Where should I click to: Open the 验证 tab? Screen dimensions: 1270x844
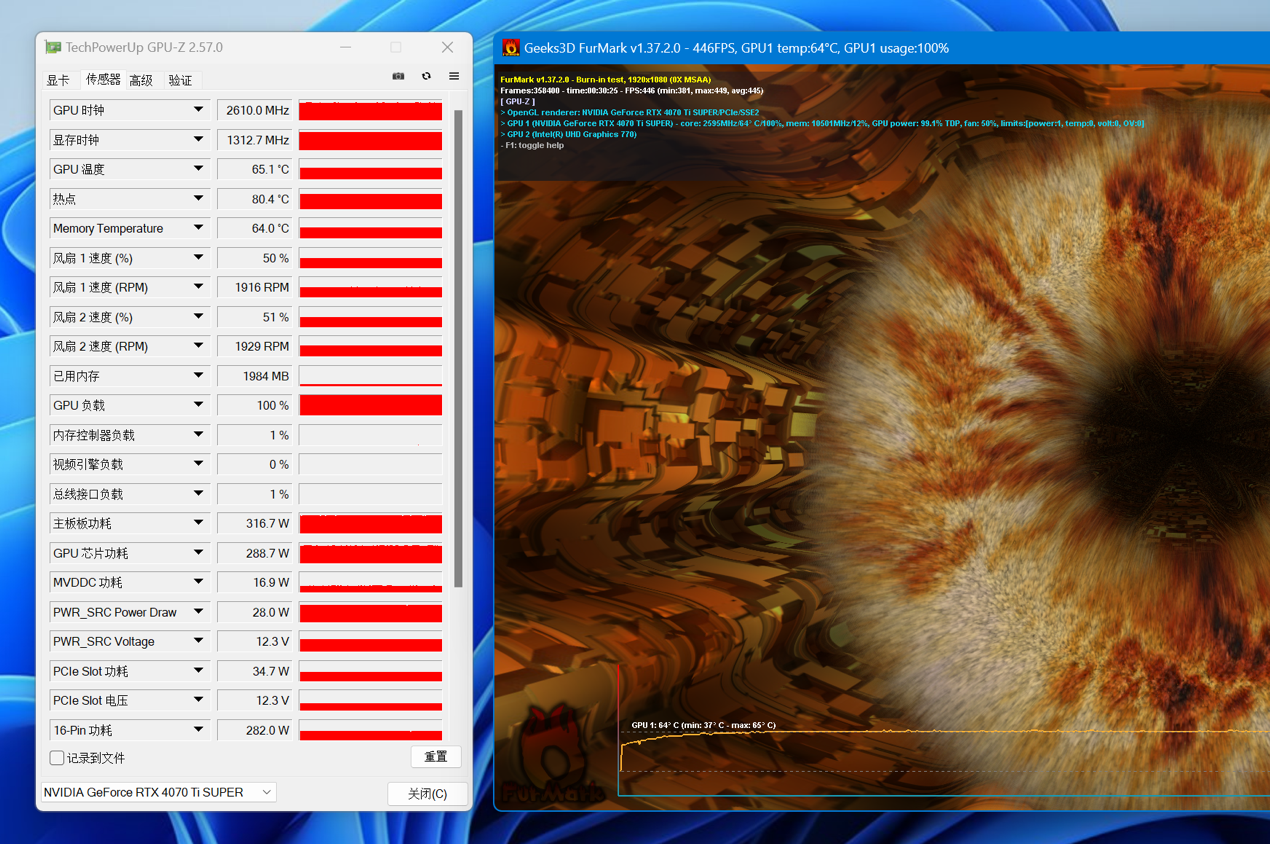[180, 80]
